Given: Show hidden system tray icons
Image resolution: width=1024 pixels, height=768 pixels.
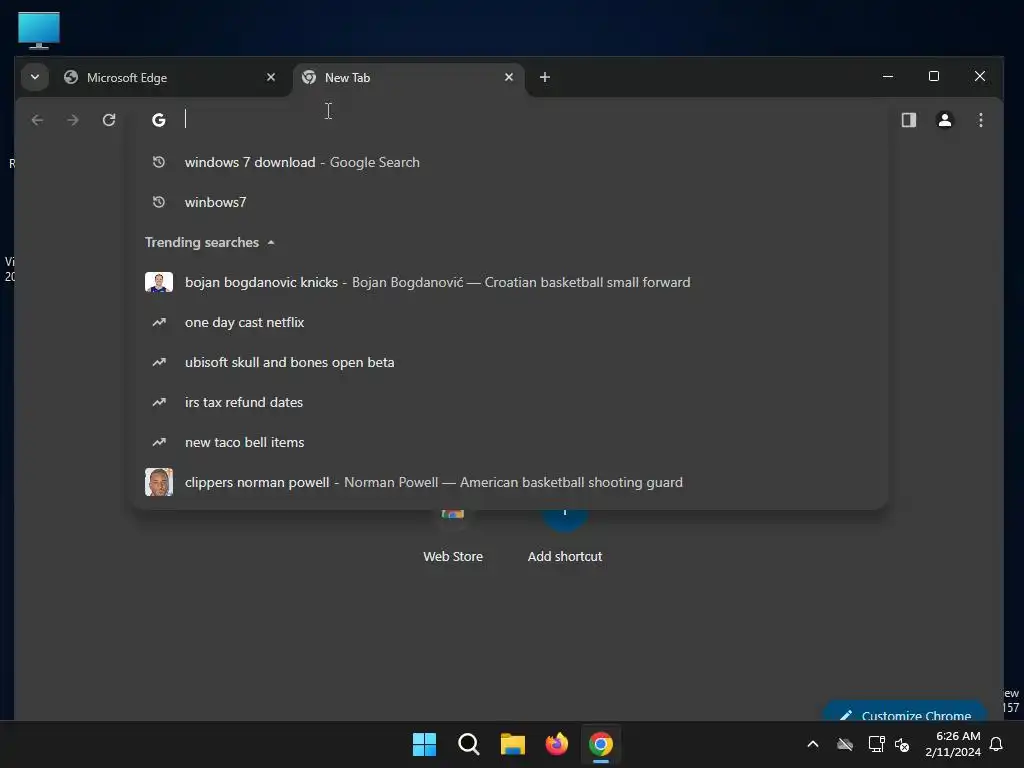Looking at the screenshot, I should 813,744.
